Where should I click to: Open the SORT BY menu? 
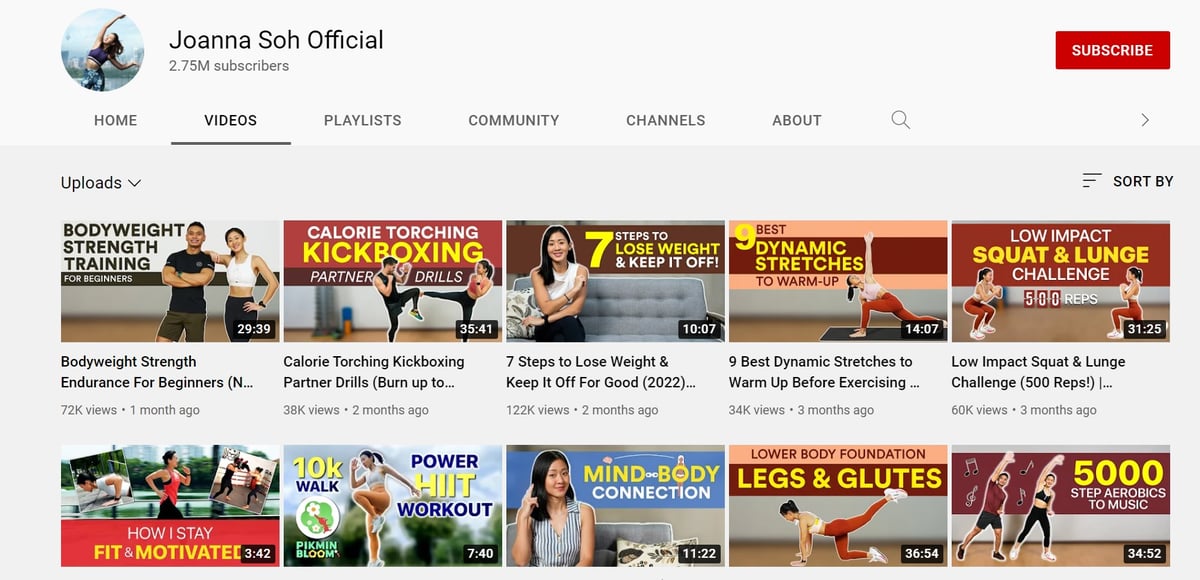(x=1142, y=181)
